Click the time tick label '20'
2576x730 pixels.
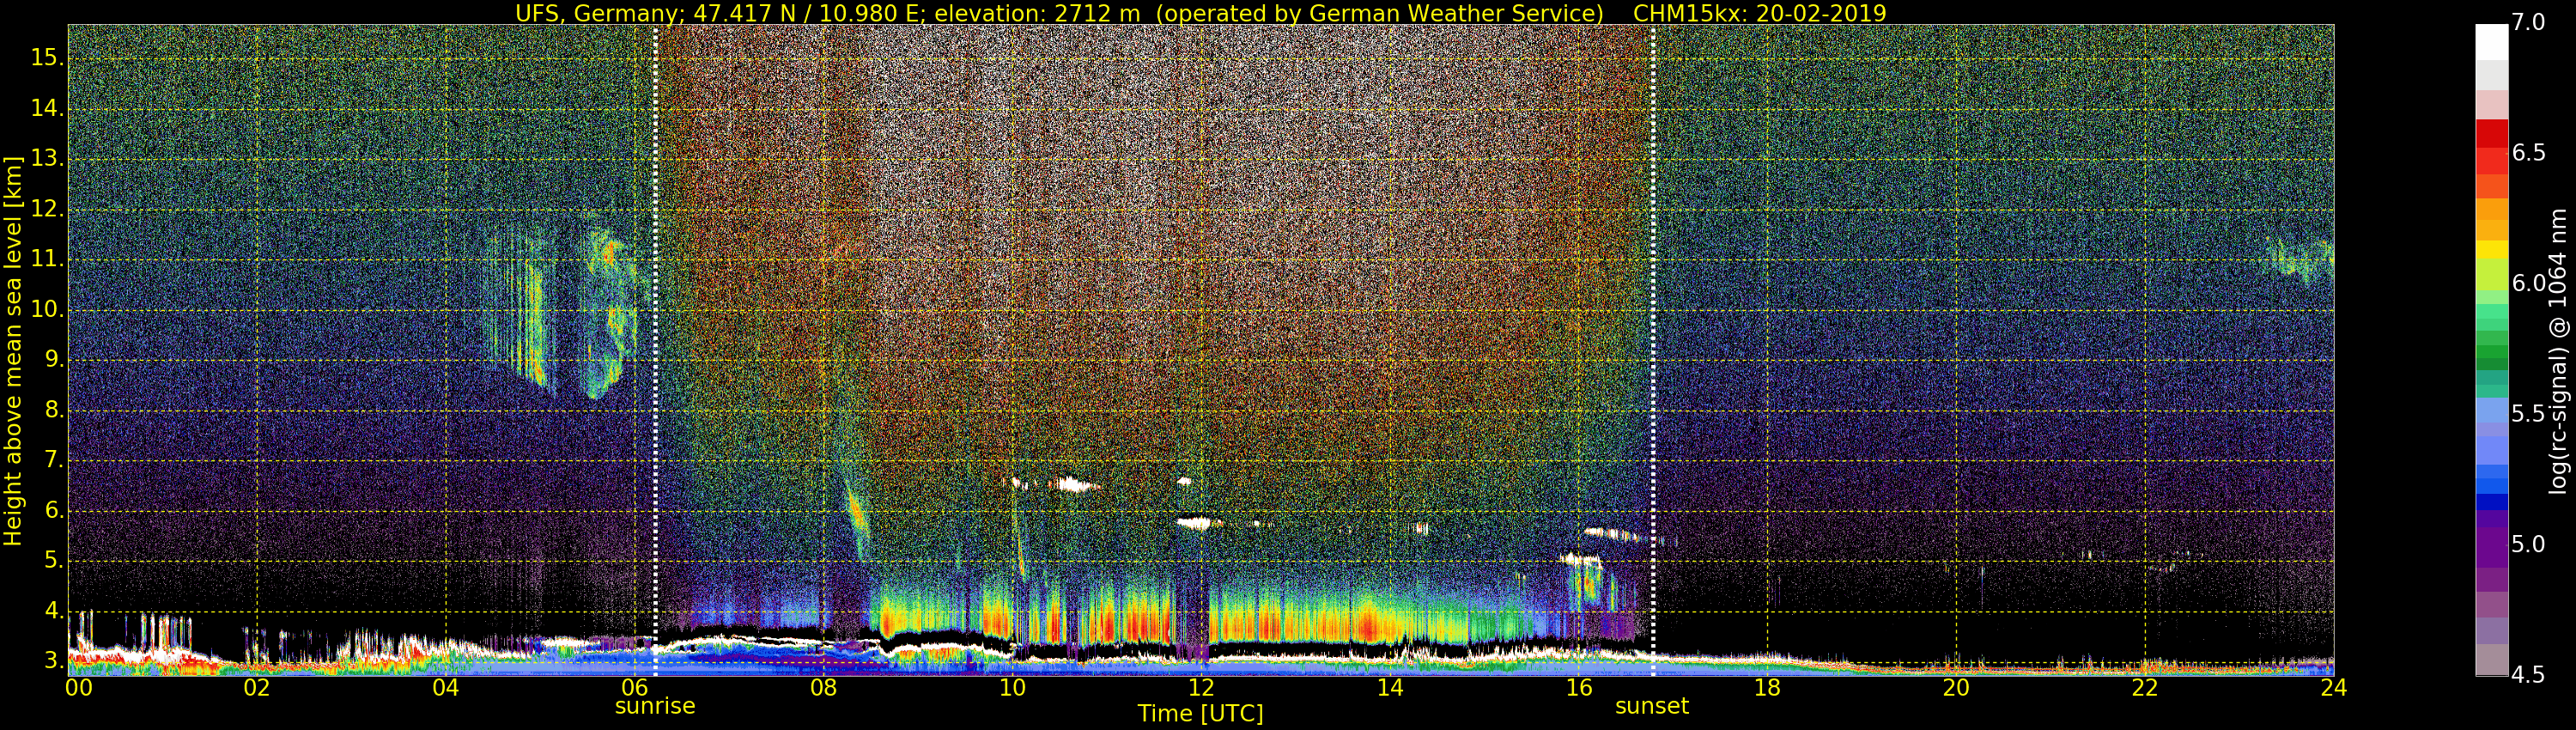[x=1956, y=688]
